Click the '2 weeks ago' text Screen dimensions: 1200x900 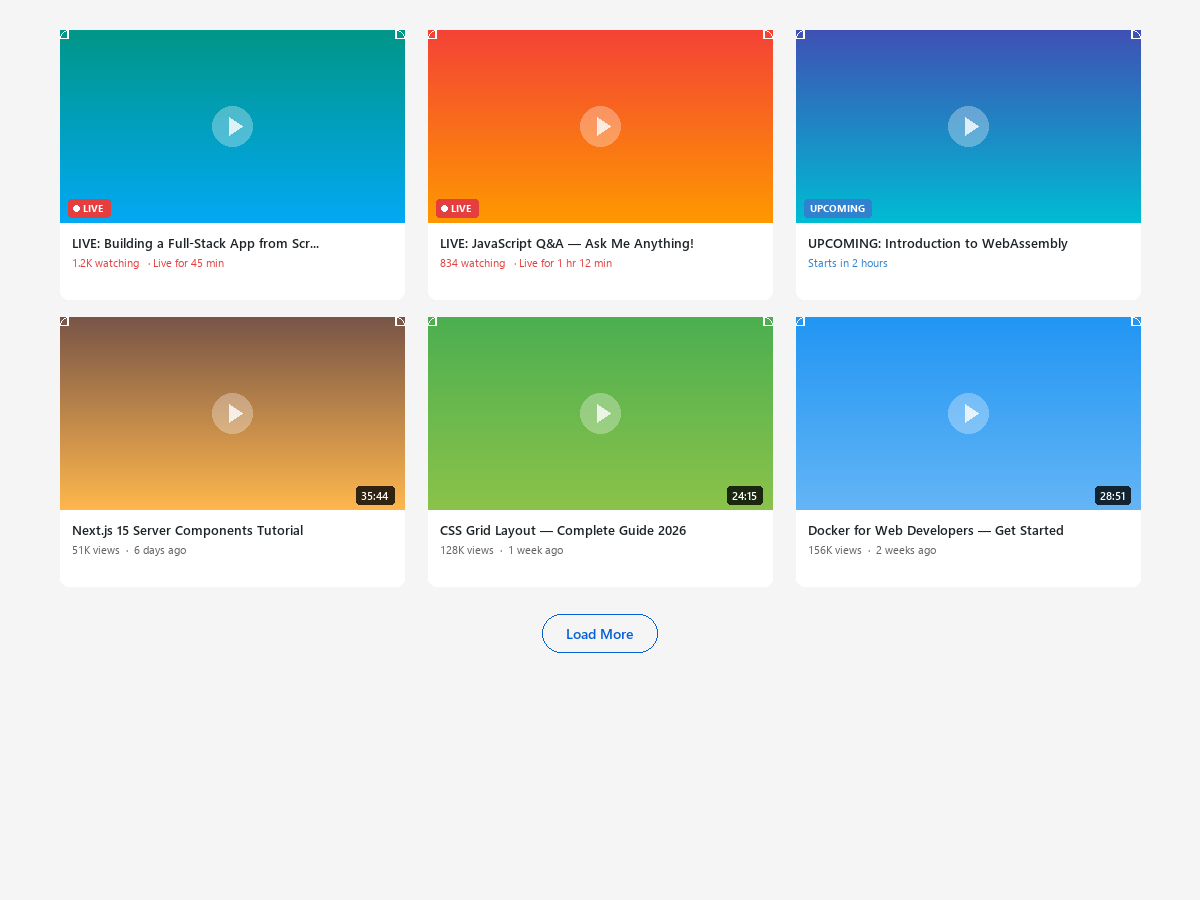click(906, 551)
